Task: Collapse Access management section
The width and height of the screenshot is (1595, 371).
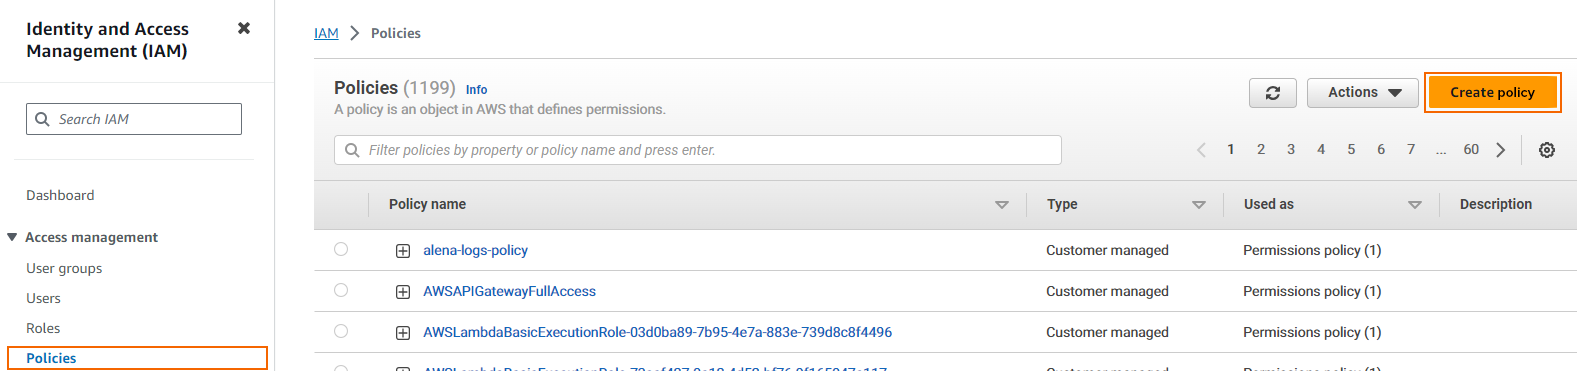Action: click(x=12, y=237)
